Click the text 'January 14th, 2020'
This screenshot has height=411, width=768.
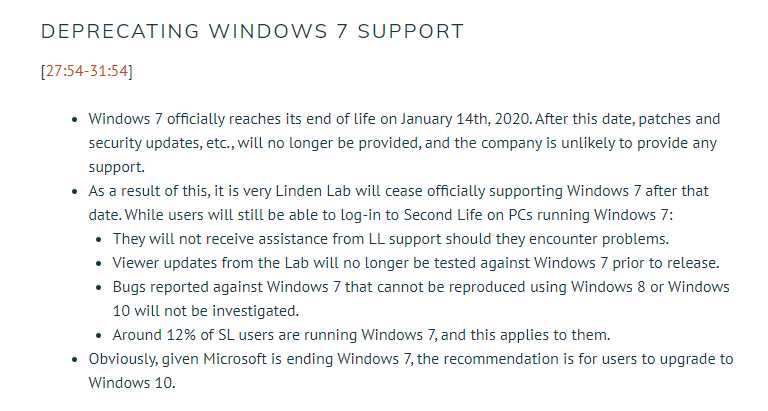466,119
